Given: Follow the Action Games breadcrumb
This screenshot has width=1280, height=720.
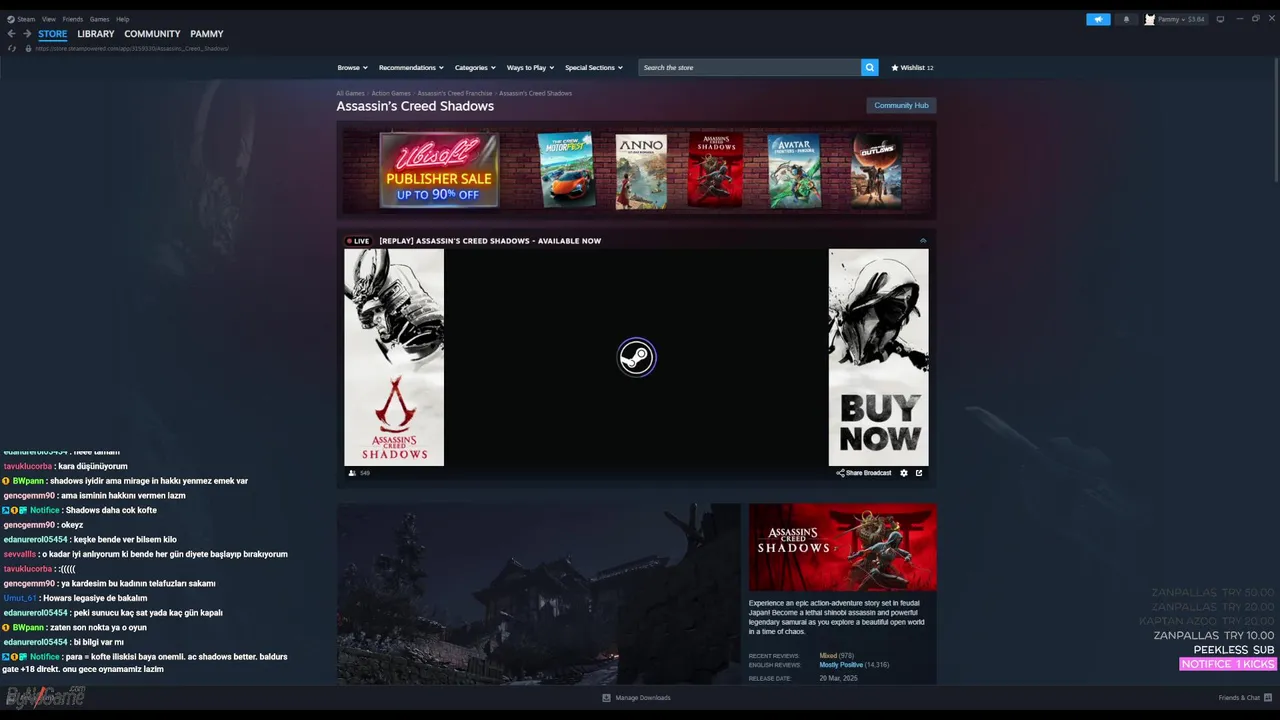Looking at the screenshot, I should click(391, 93).
